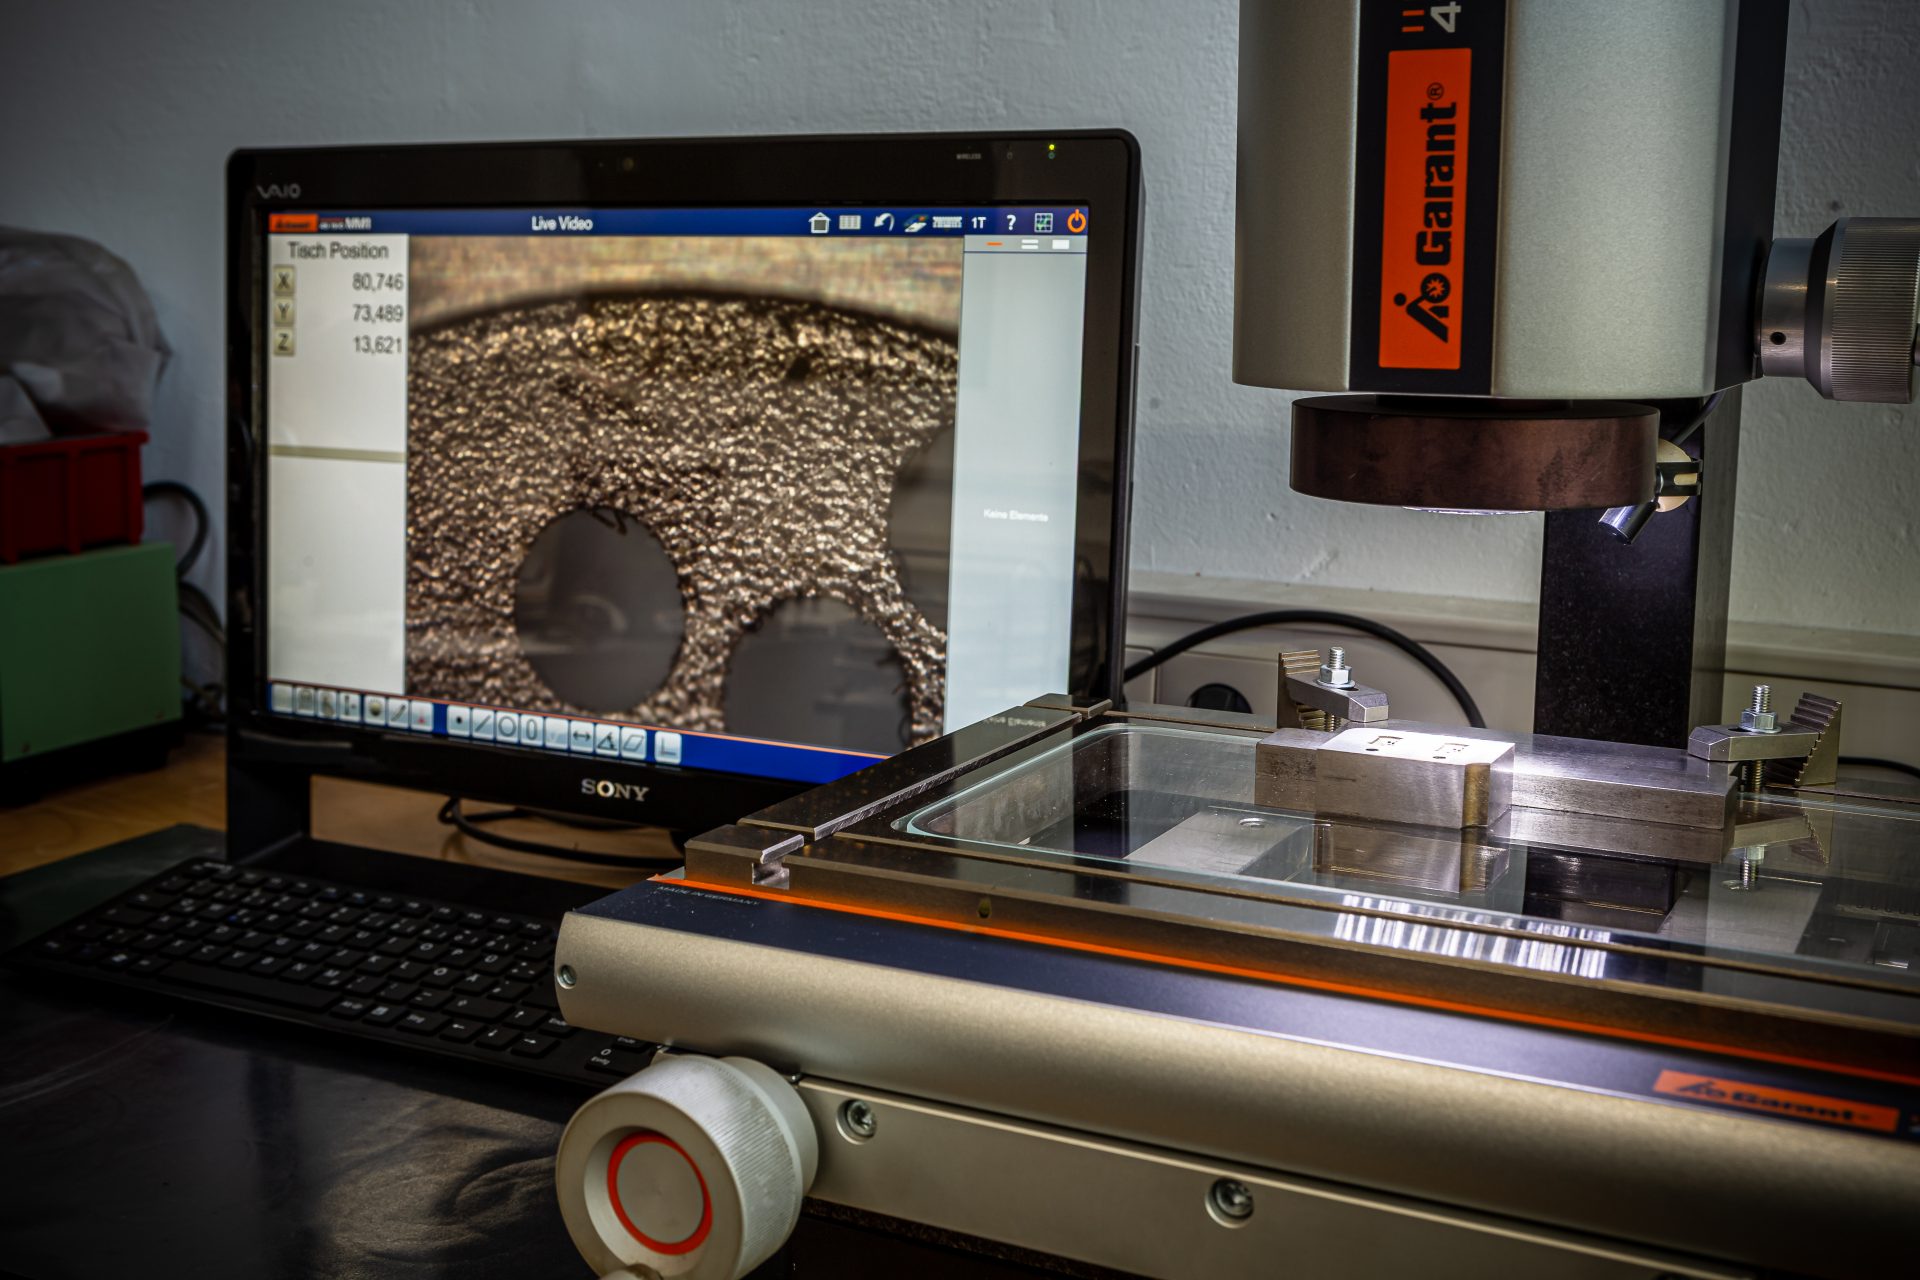Open the checked grid settings icon
Image resolution: width=1920 pixels, height=1280 pixels.
(x=1043, y=222)
